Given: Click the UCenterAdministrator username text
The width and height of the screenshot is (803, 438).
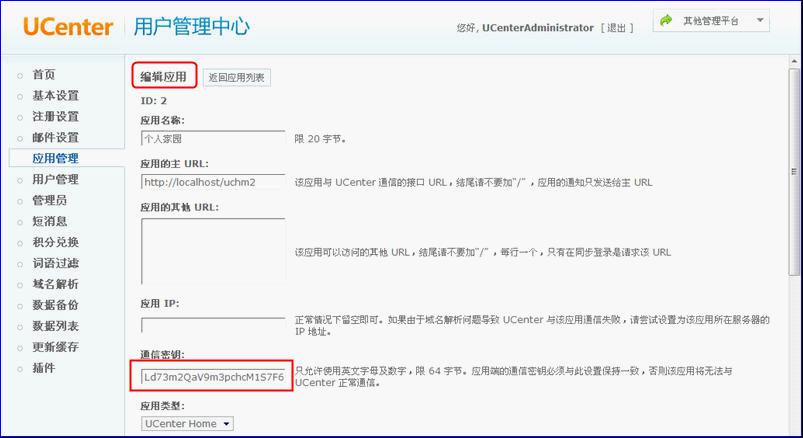Looking at the screenshot, I should click(x=538, y=28).
